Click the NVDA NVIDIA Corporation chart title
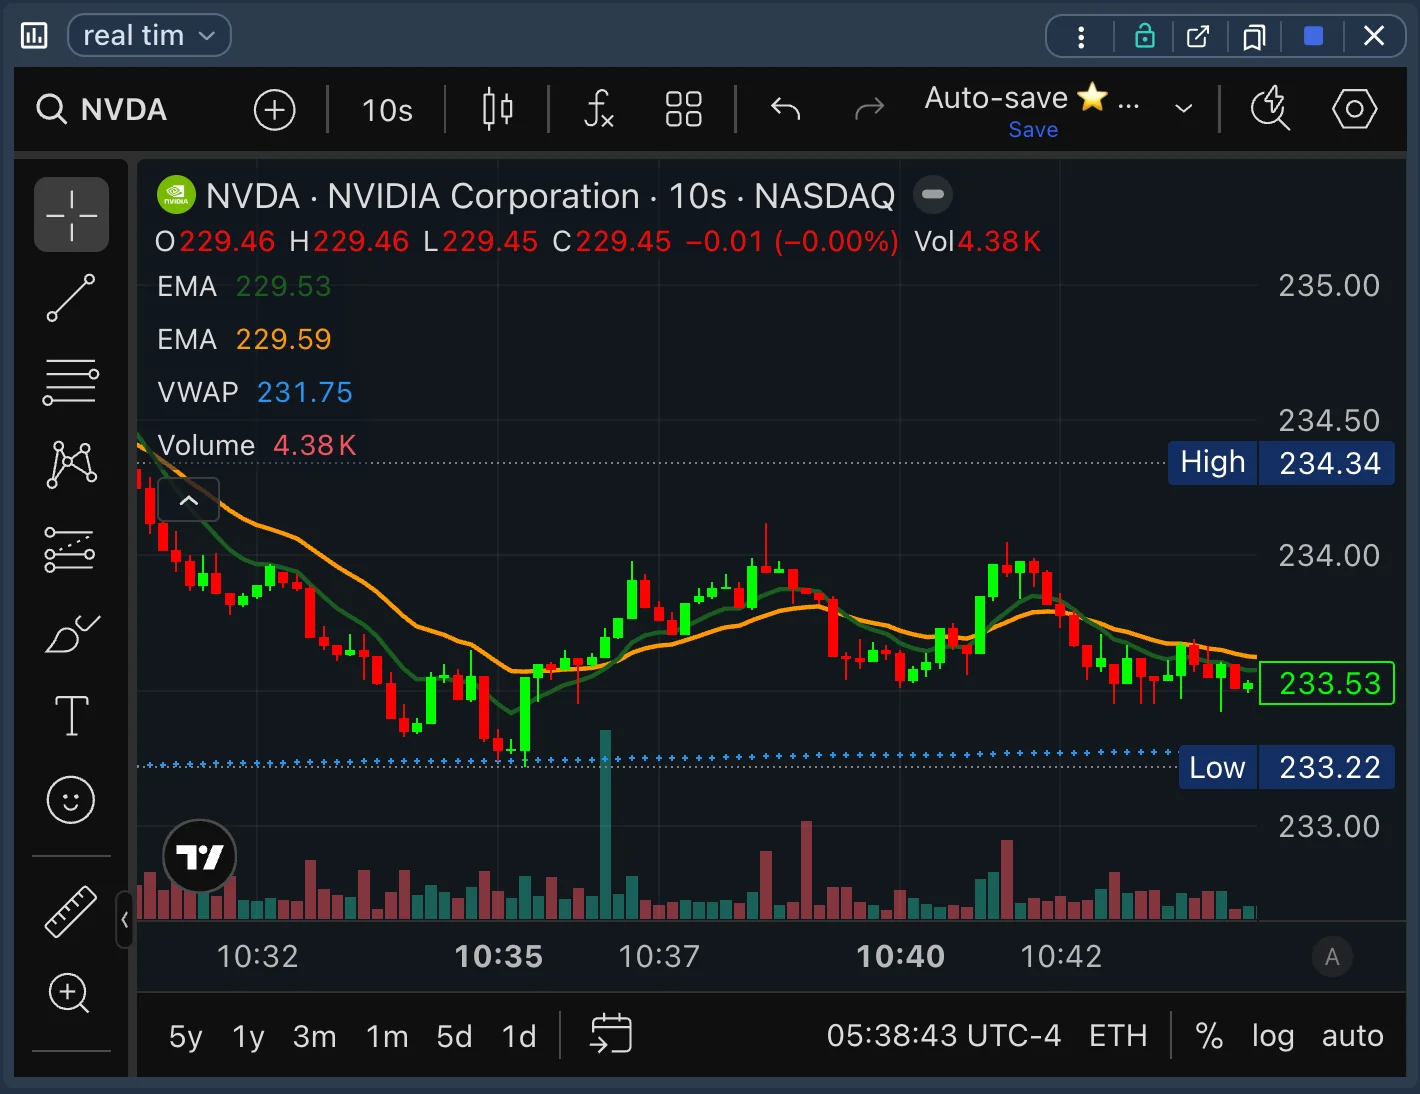Viewport: 1420px width, 1094px height. coord(550,196)
